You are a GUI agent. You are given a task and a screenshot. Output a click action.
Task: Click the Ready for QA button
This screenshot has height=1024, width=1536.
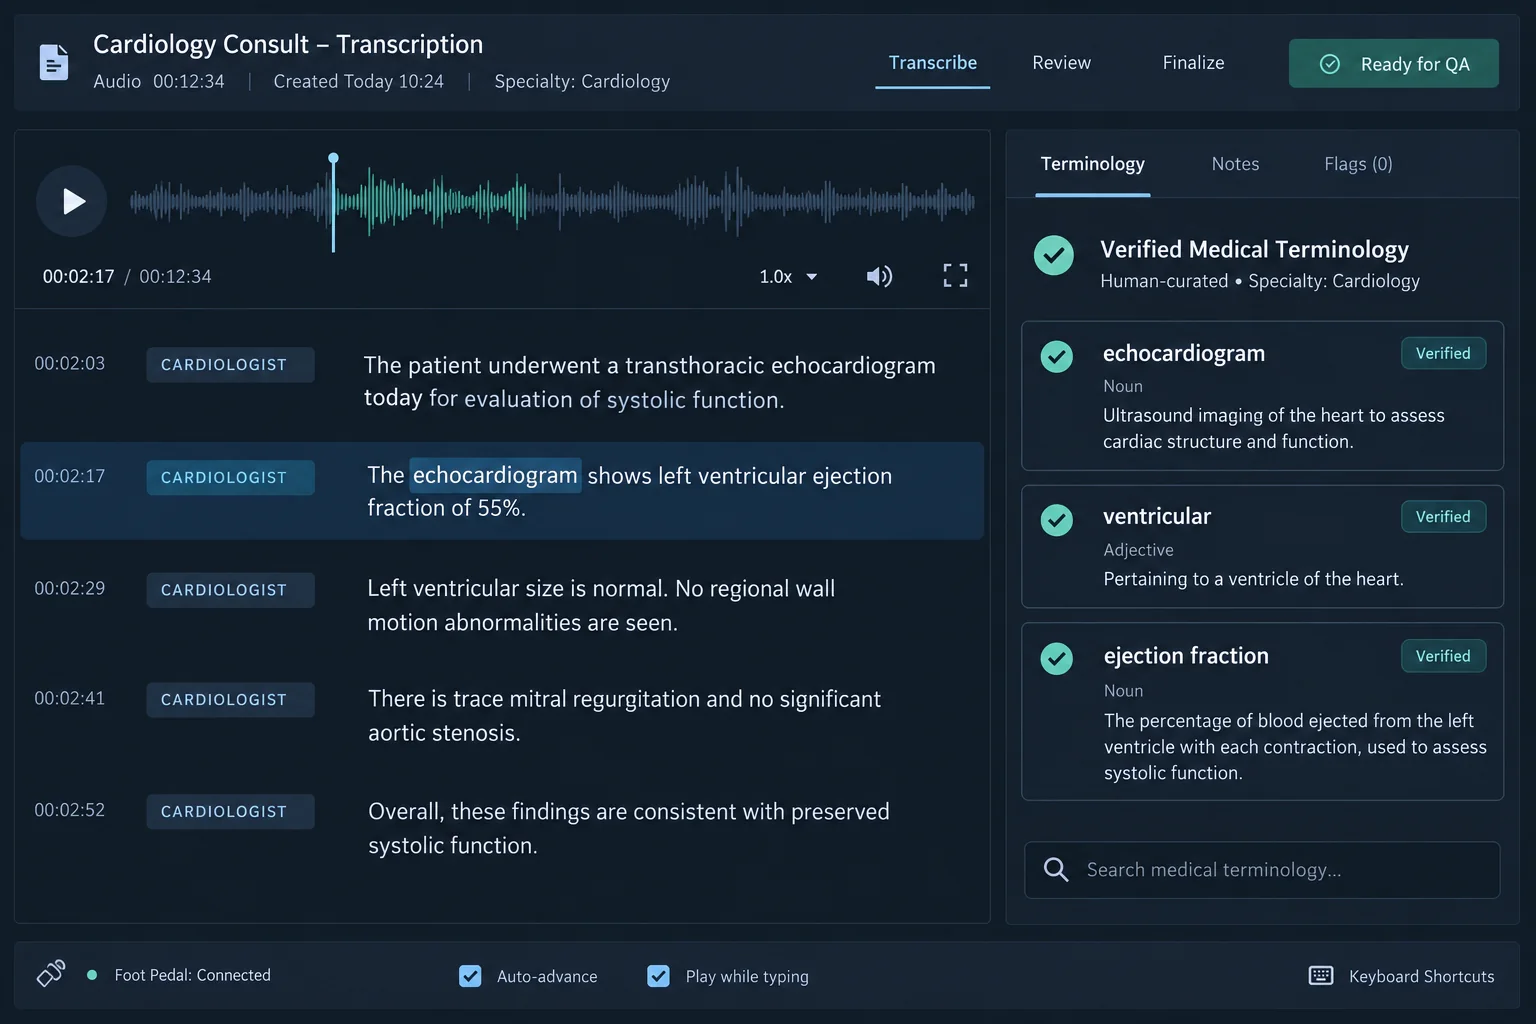[x=1393, y=64]
